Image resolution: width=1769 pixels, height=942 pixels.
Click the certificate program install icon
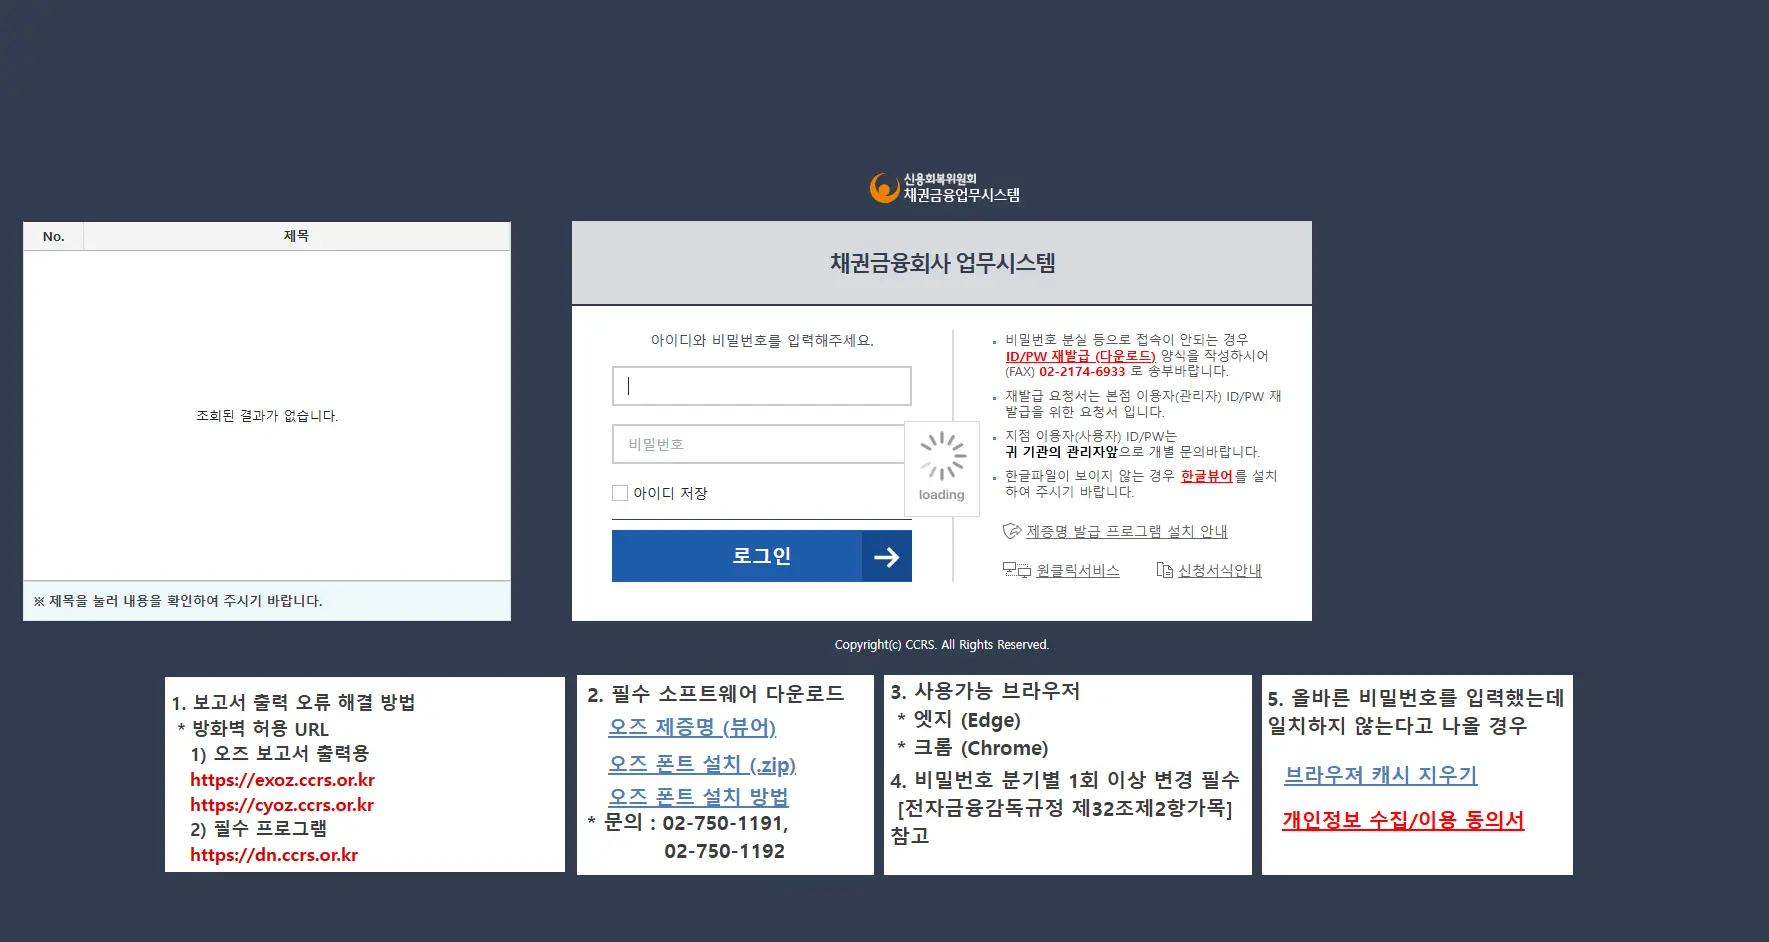point(1011,531)
